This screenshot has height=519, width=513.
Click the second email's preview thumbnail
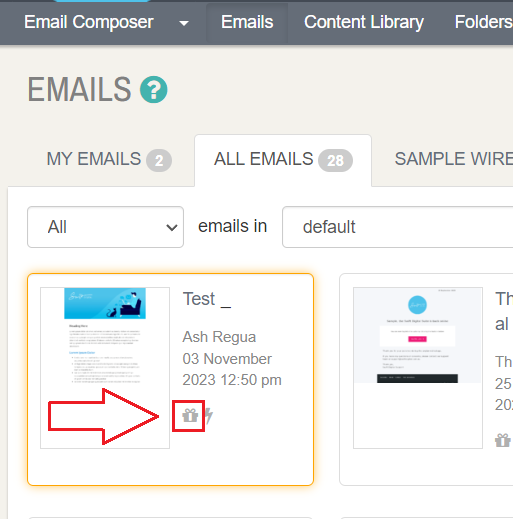[x=418, y=368]
